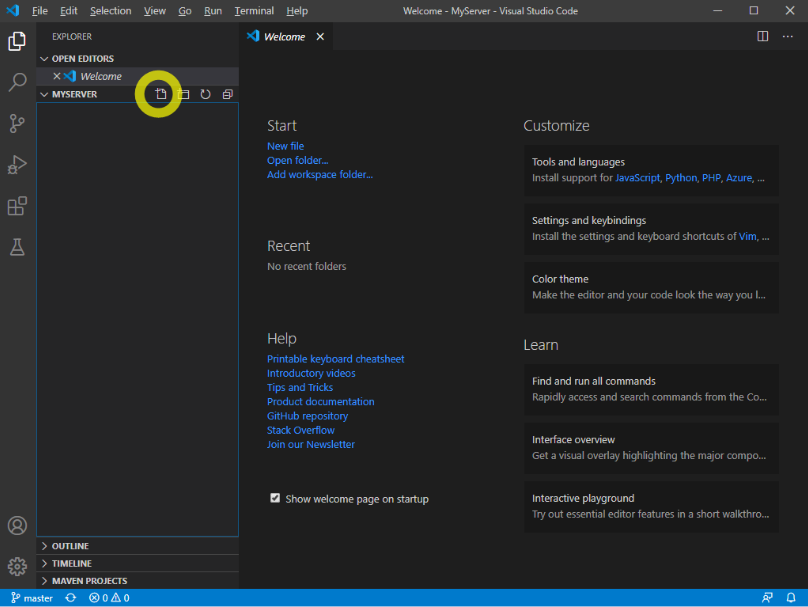Open the Selection menu
The image size is (808, 607).
pos(110,11)
